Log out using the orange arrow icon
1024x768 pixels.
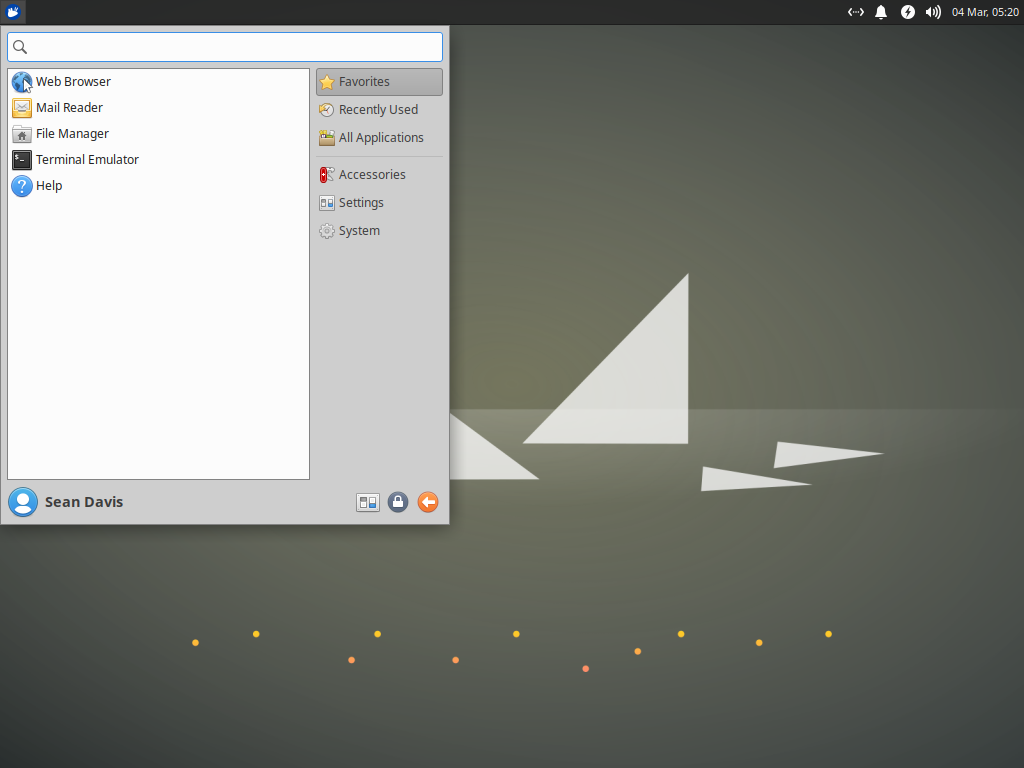(x=427, y=502)
